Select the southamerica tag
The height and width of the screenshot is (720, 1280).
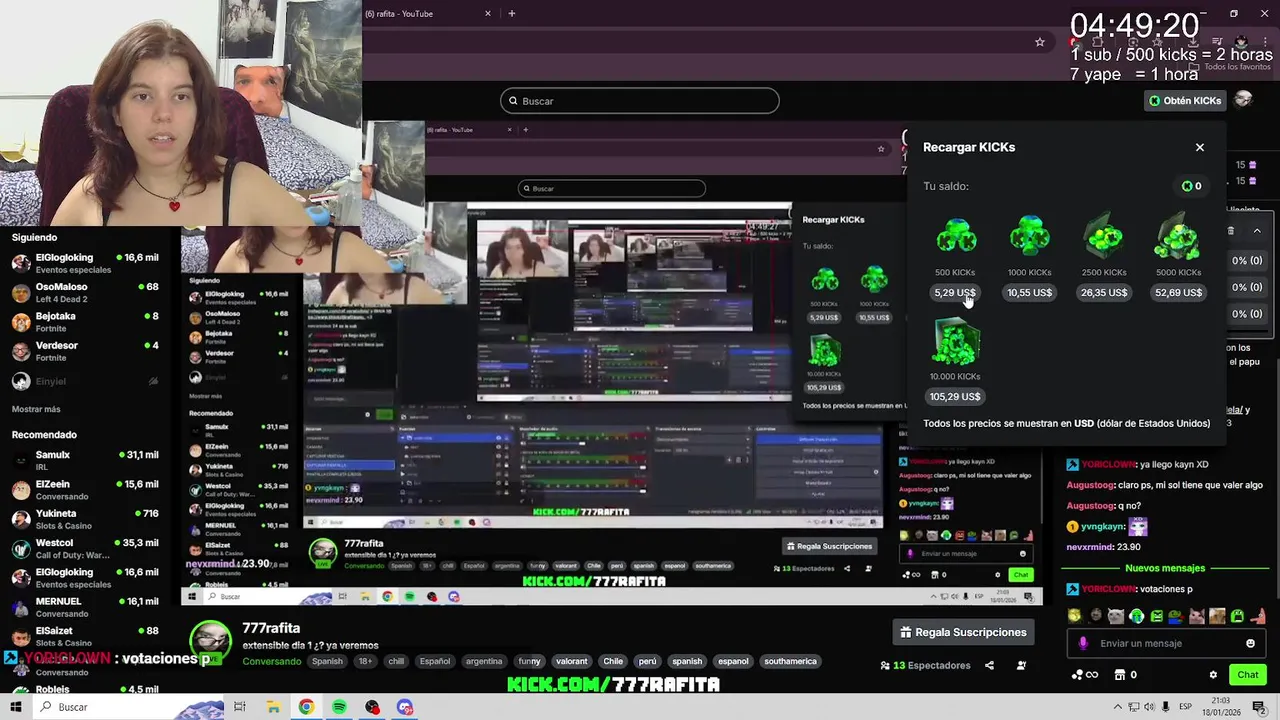coord(791,661)
